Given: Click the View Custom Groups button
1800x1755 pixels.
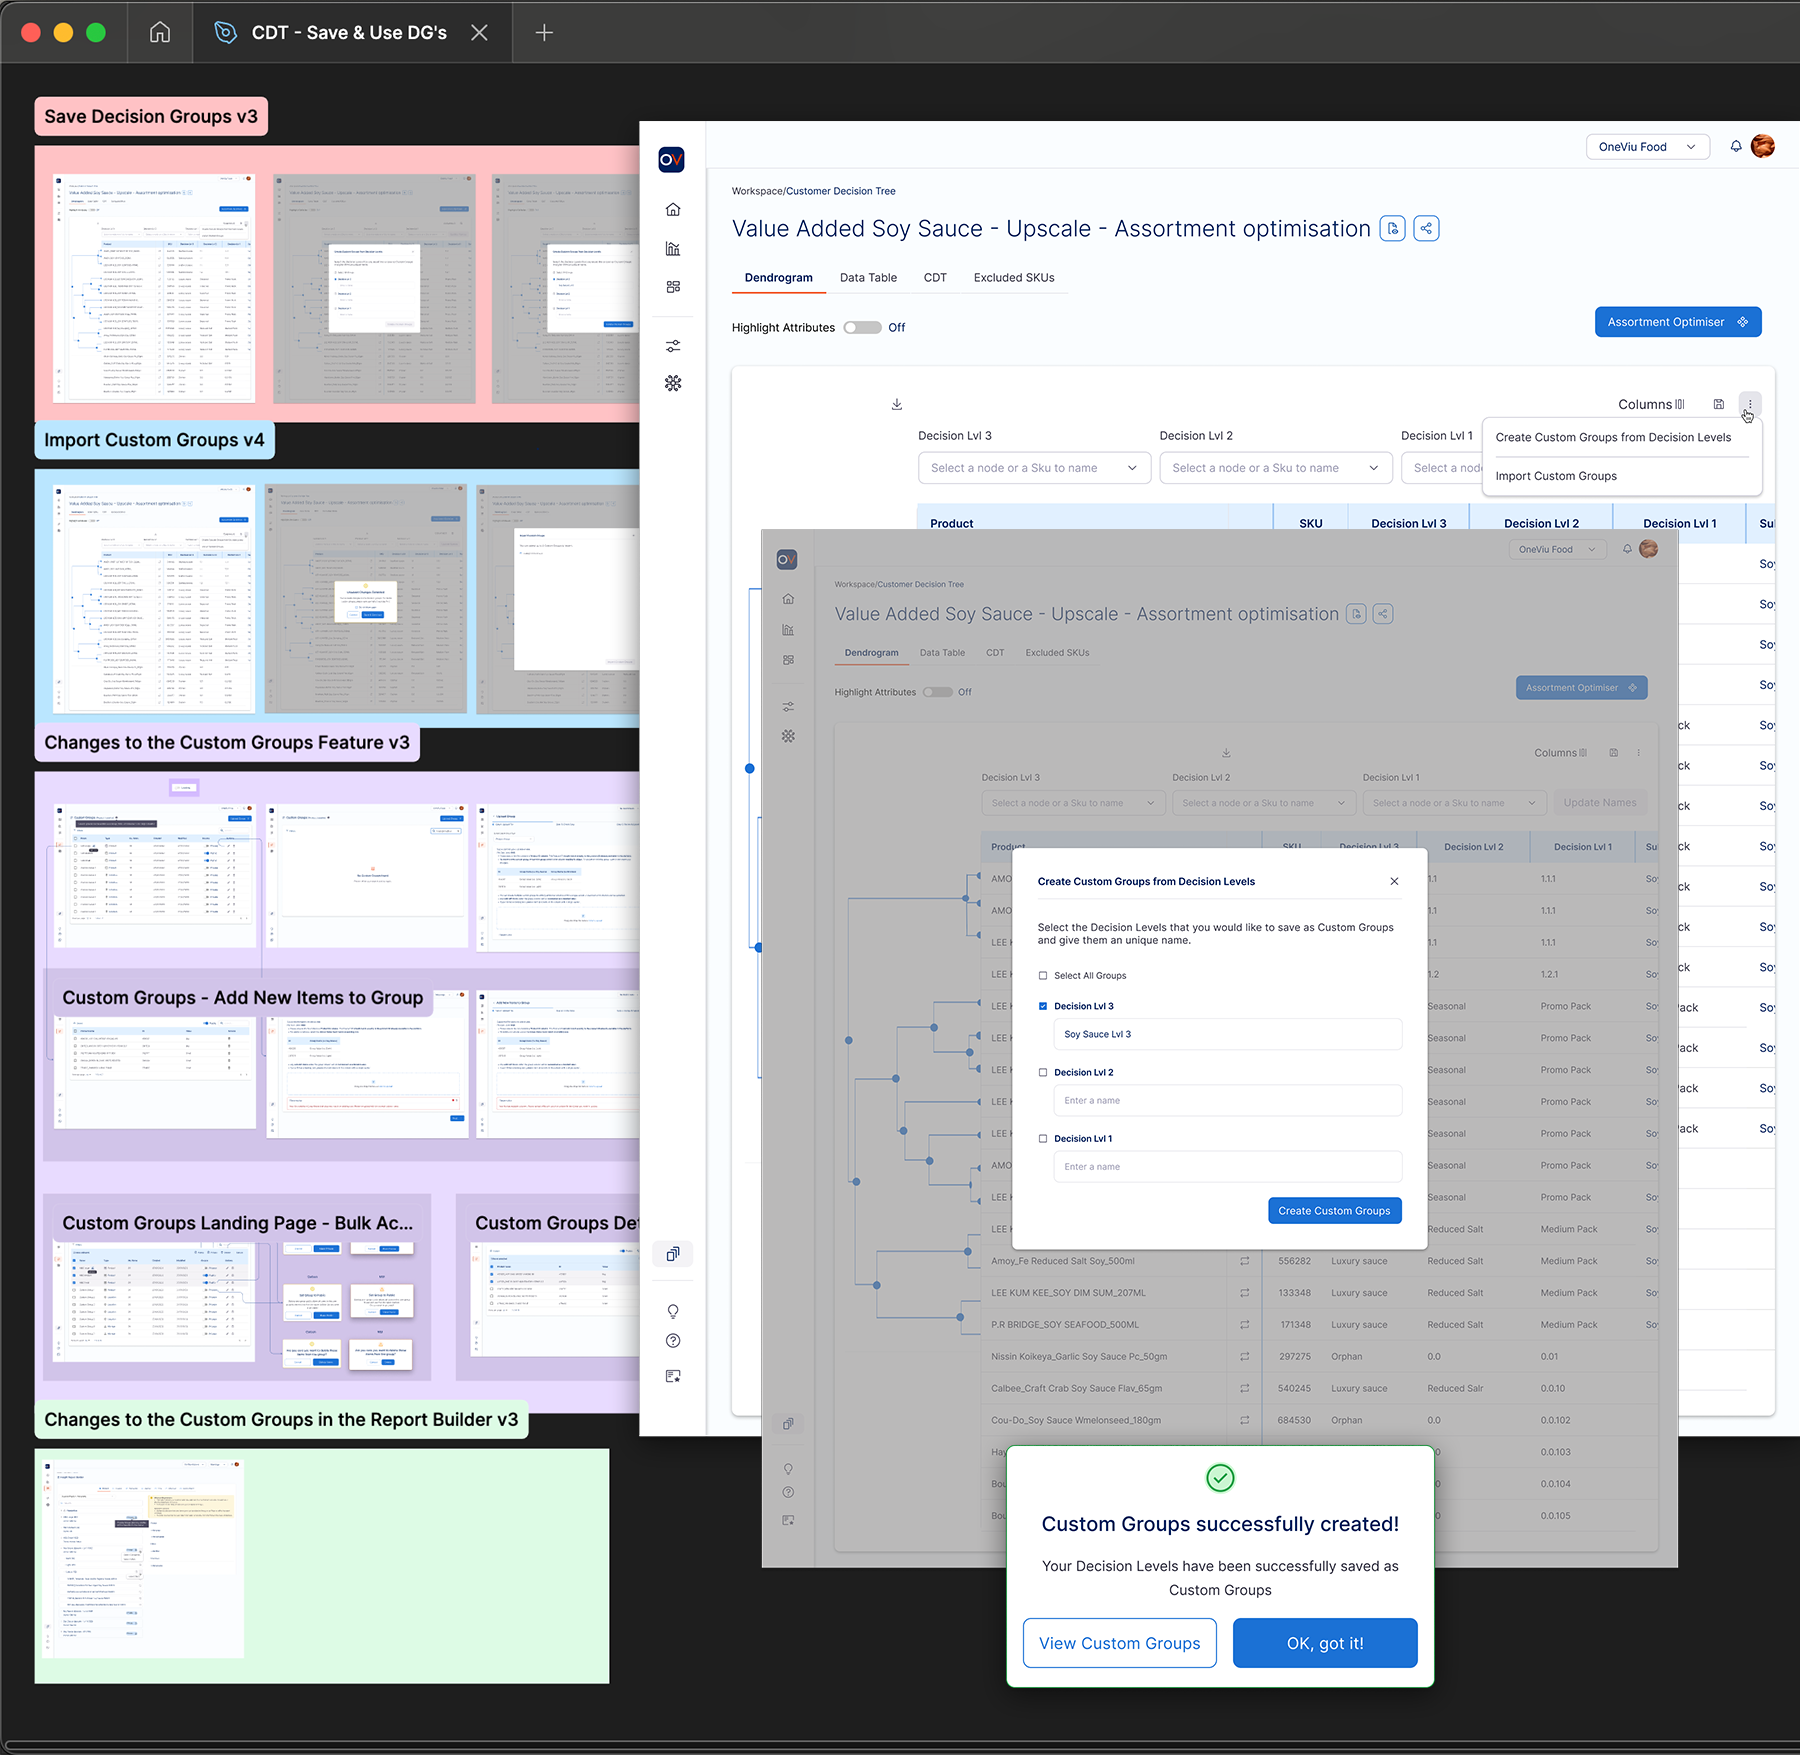Looking at the screenshot, I should click(1119, 1643).
